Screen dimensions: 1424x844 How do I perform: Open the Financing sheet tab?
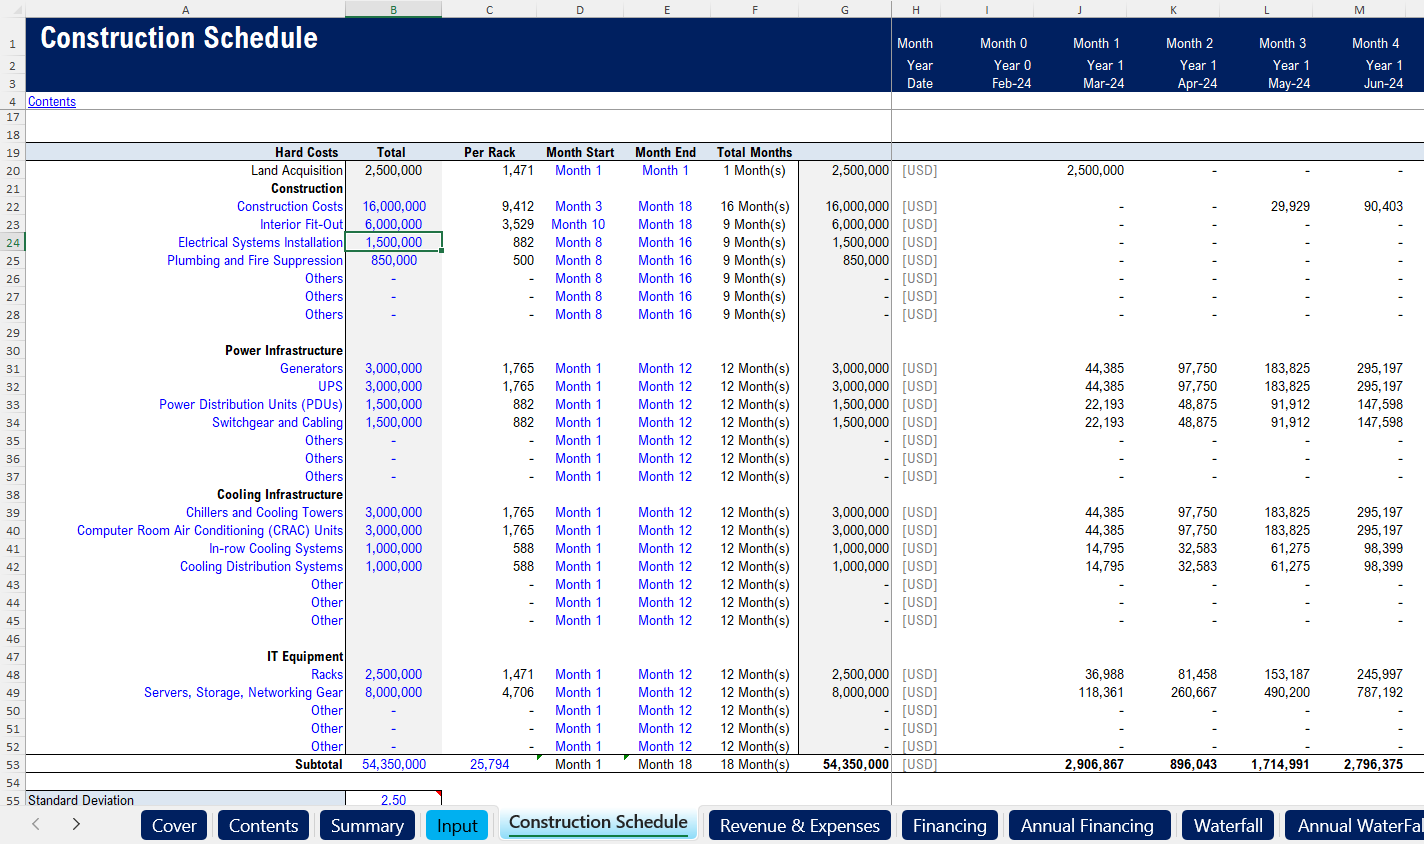click(949, 825)
